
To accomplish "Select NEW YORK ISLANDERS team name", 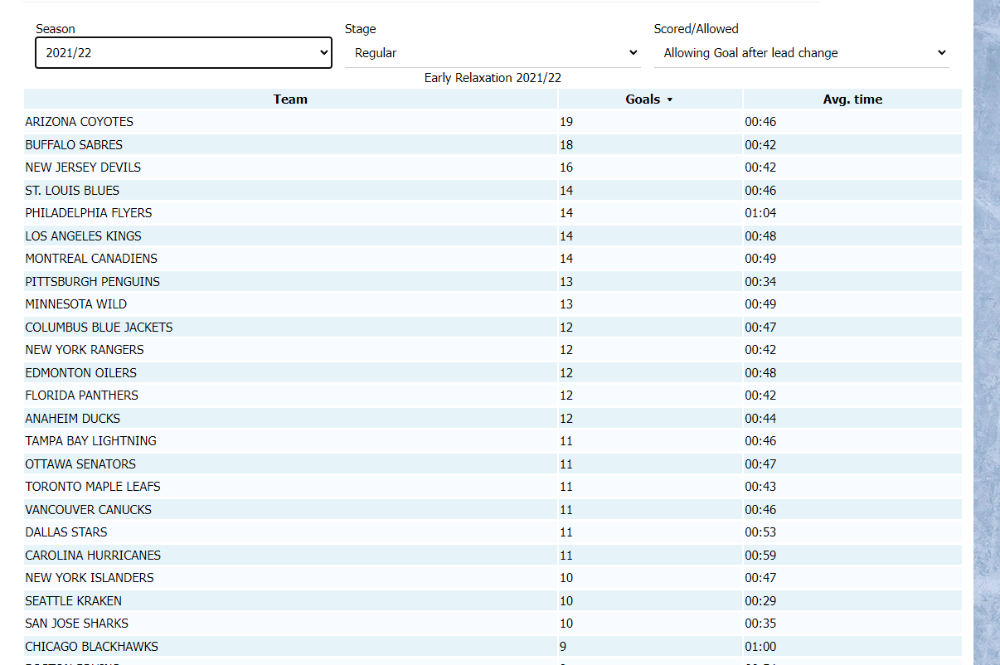I will click(x=89, y=578).
